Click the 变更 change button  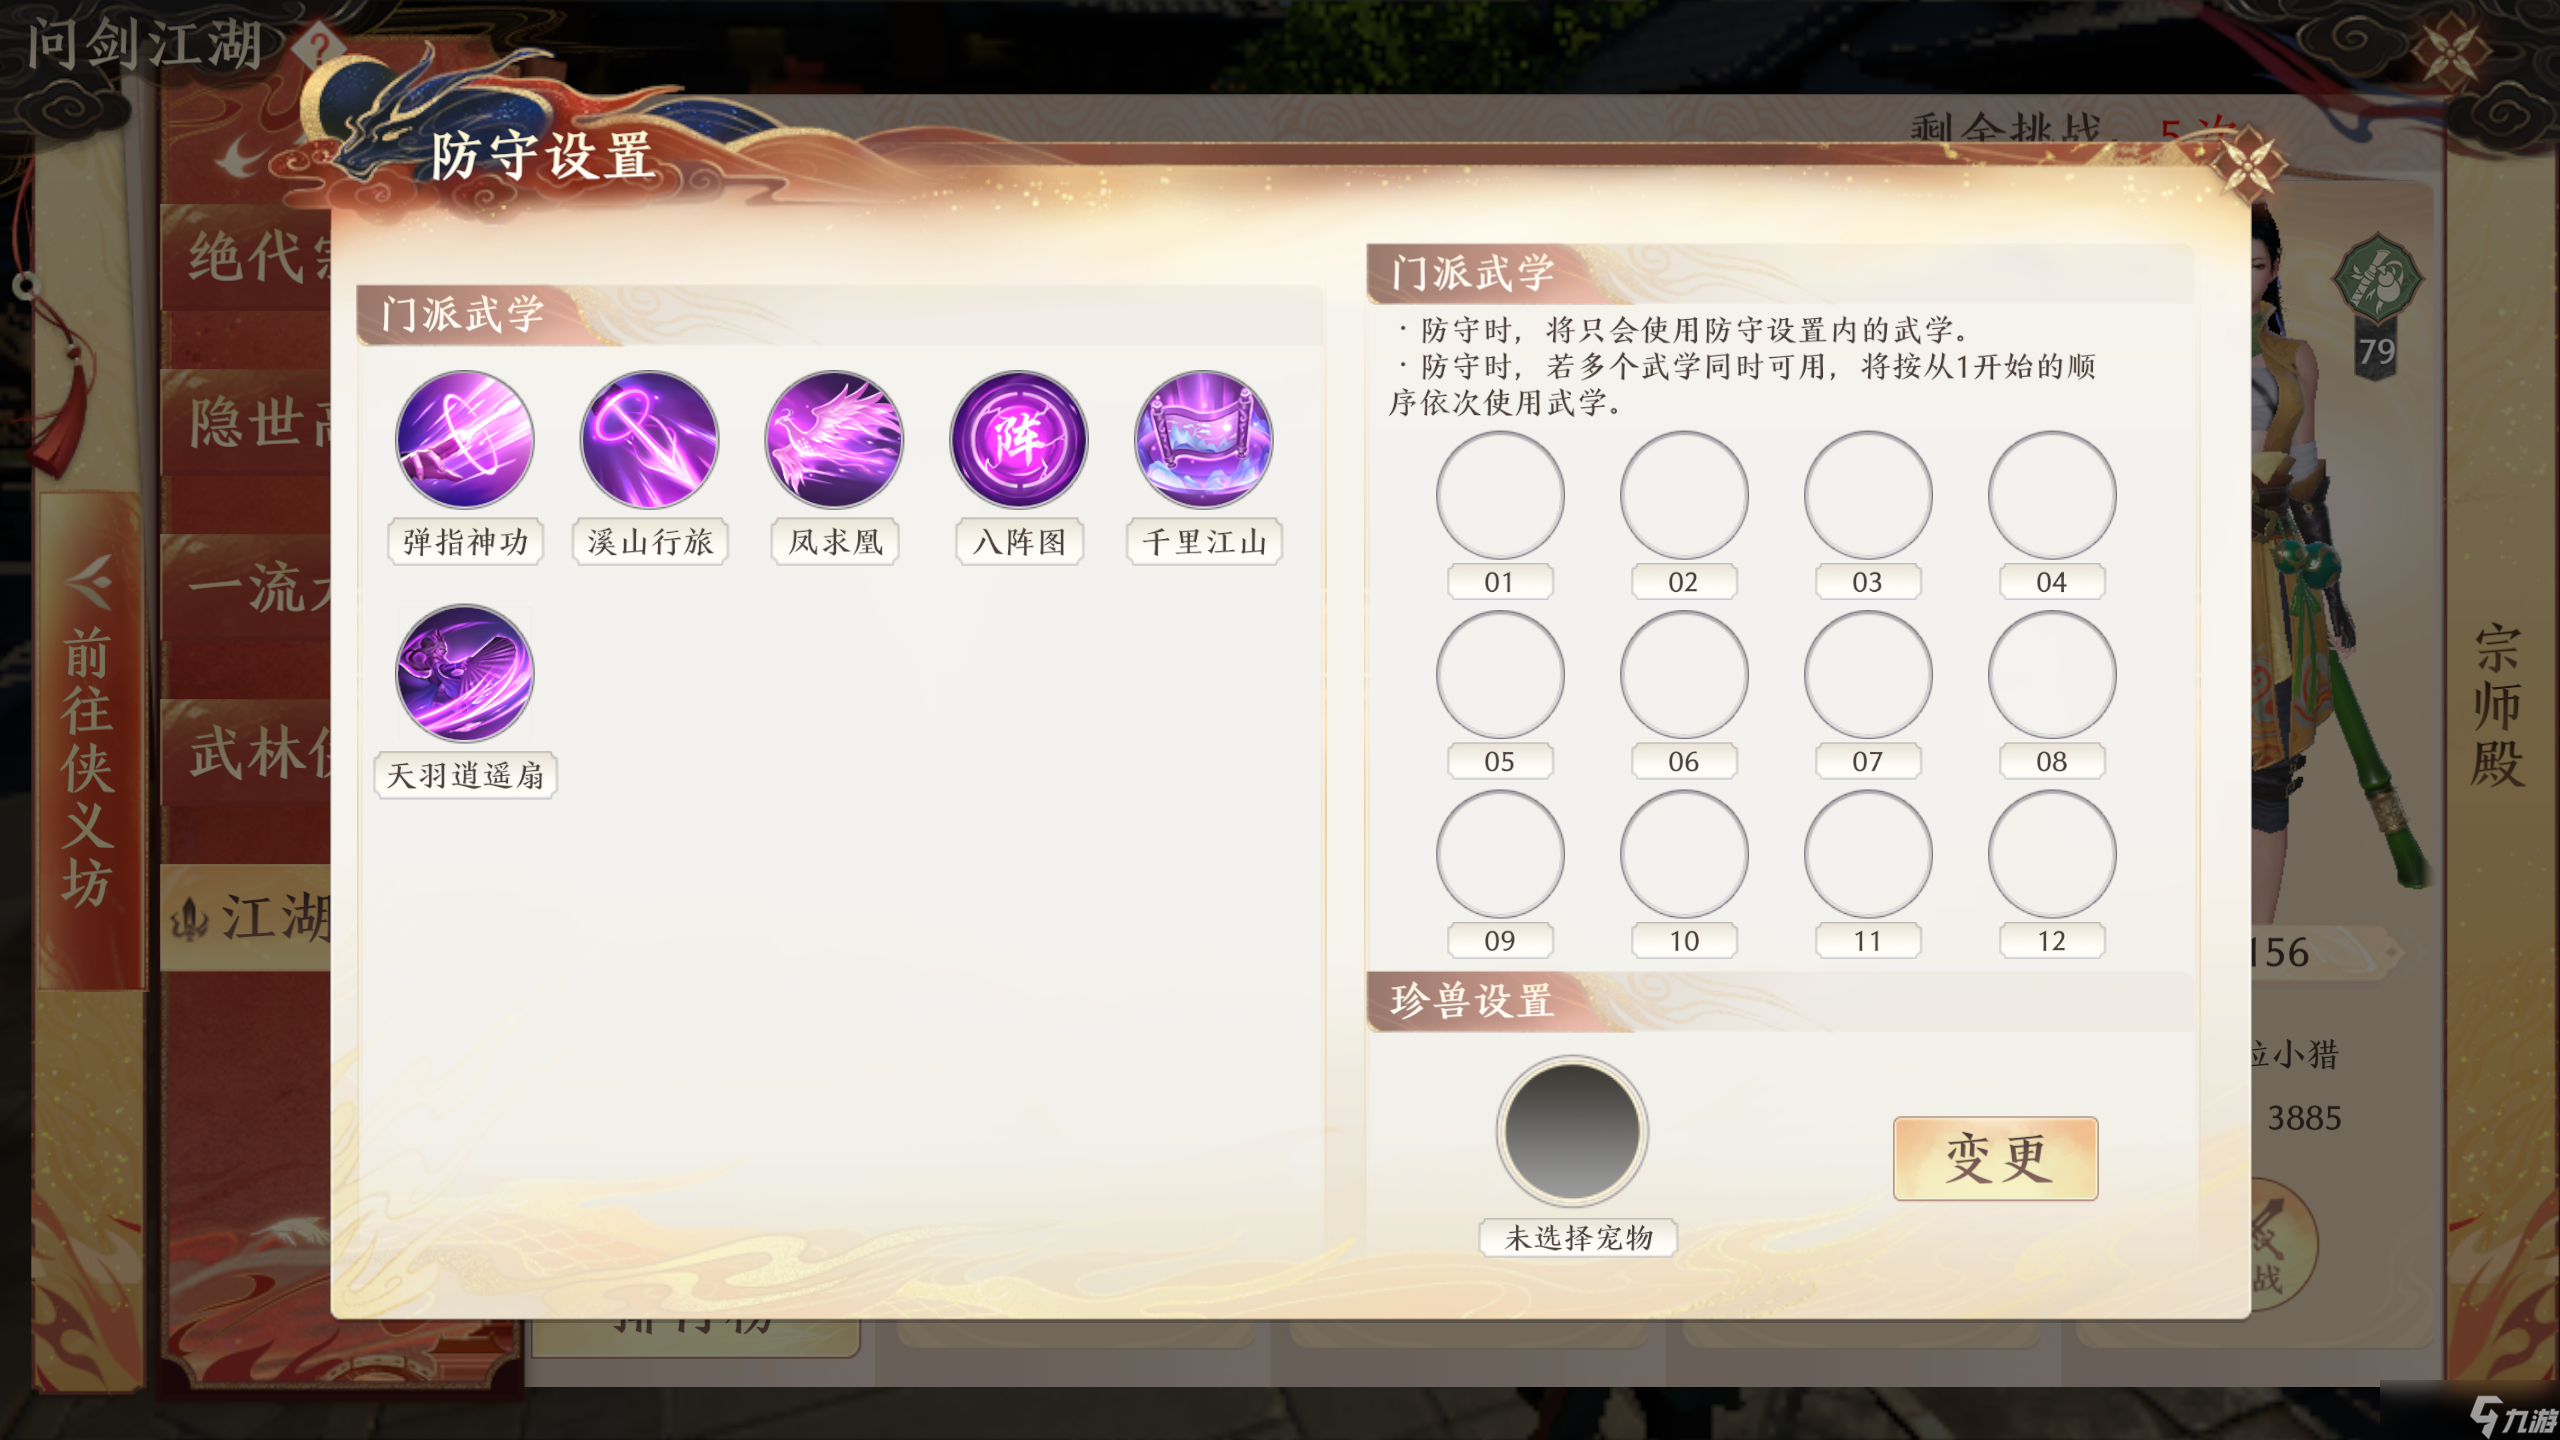tap(1995, 1158)
